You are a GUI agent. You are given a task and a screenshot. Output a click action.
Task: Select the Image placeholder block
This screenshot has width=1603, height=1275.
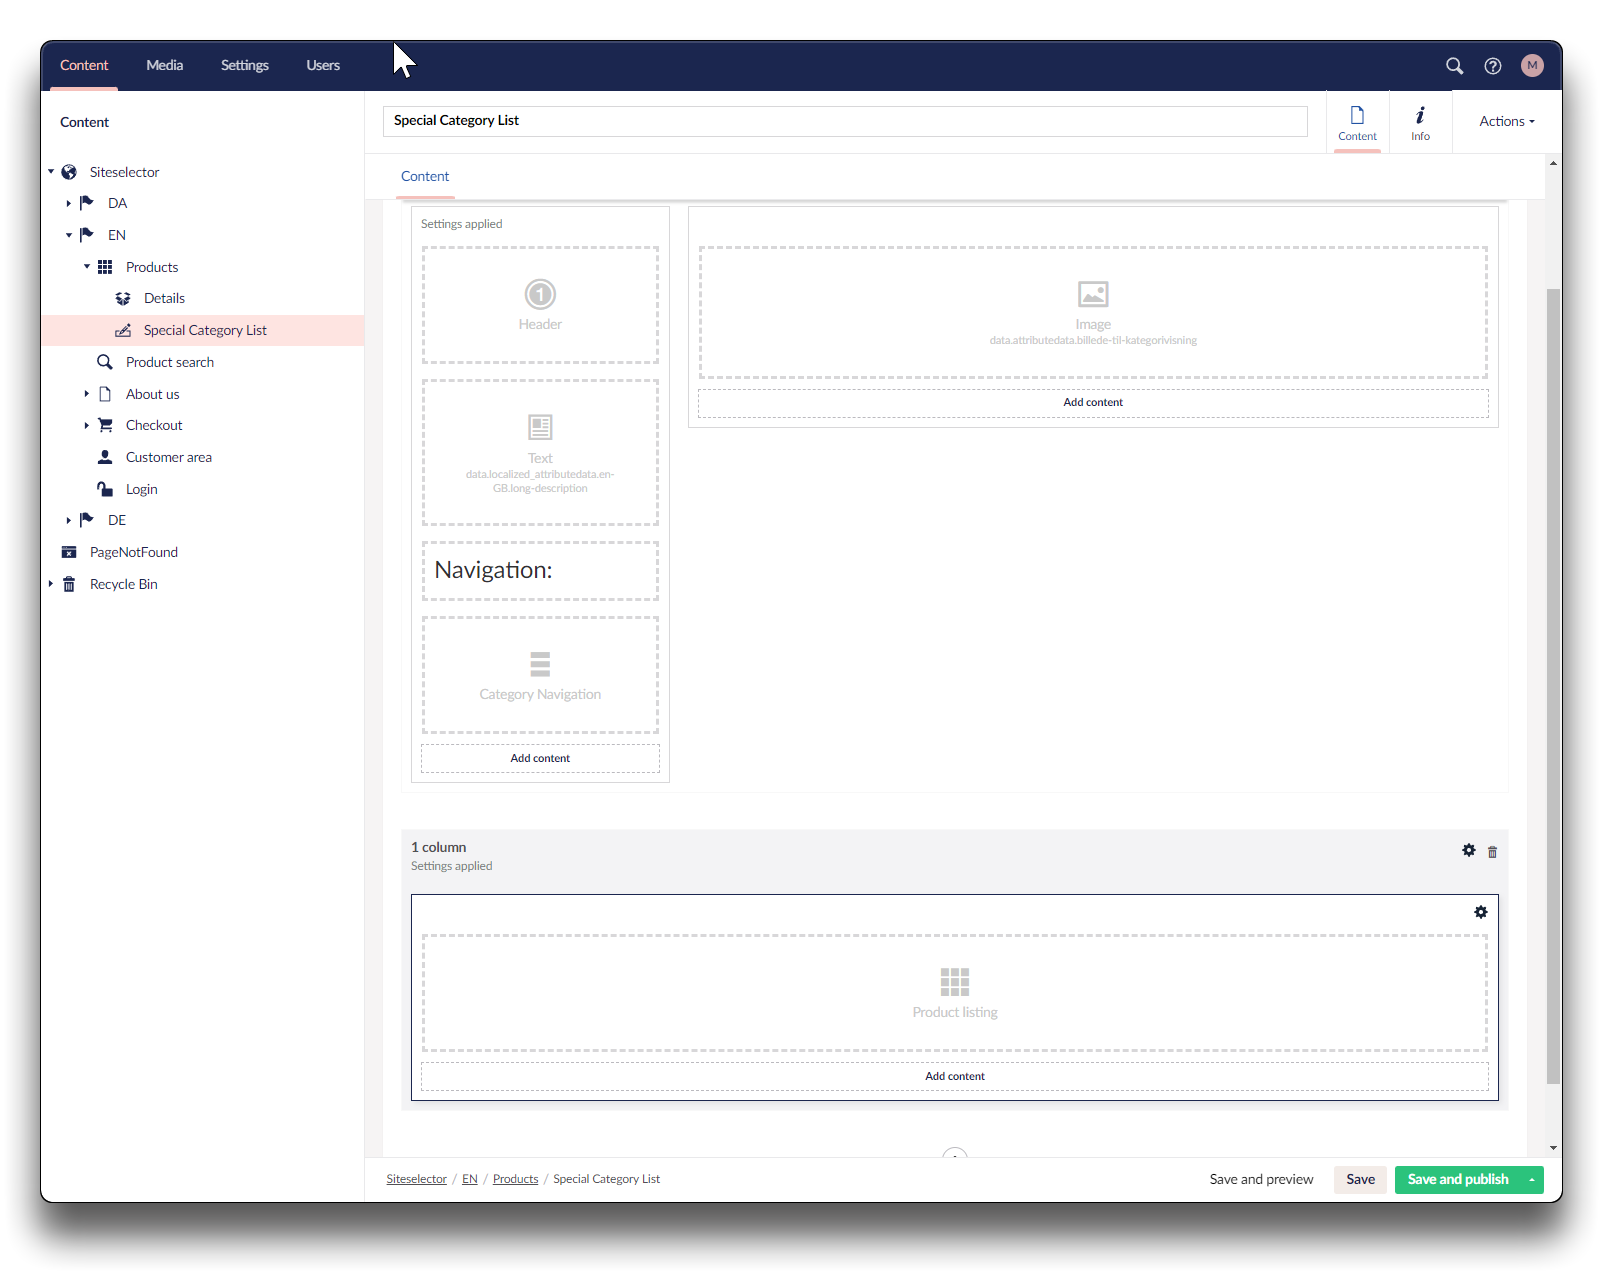(1092, 312)
